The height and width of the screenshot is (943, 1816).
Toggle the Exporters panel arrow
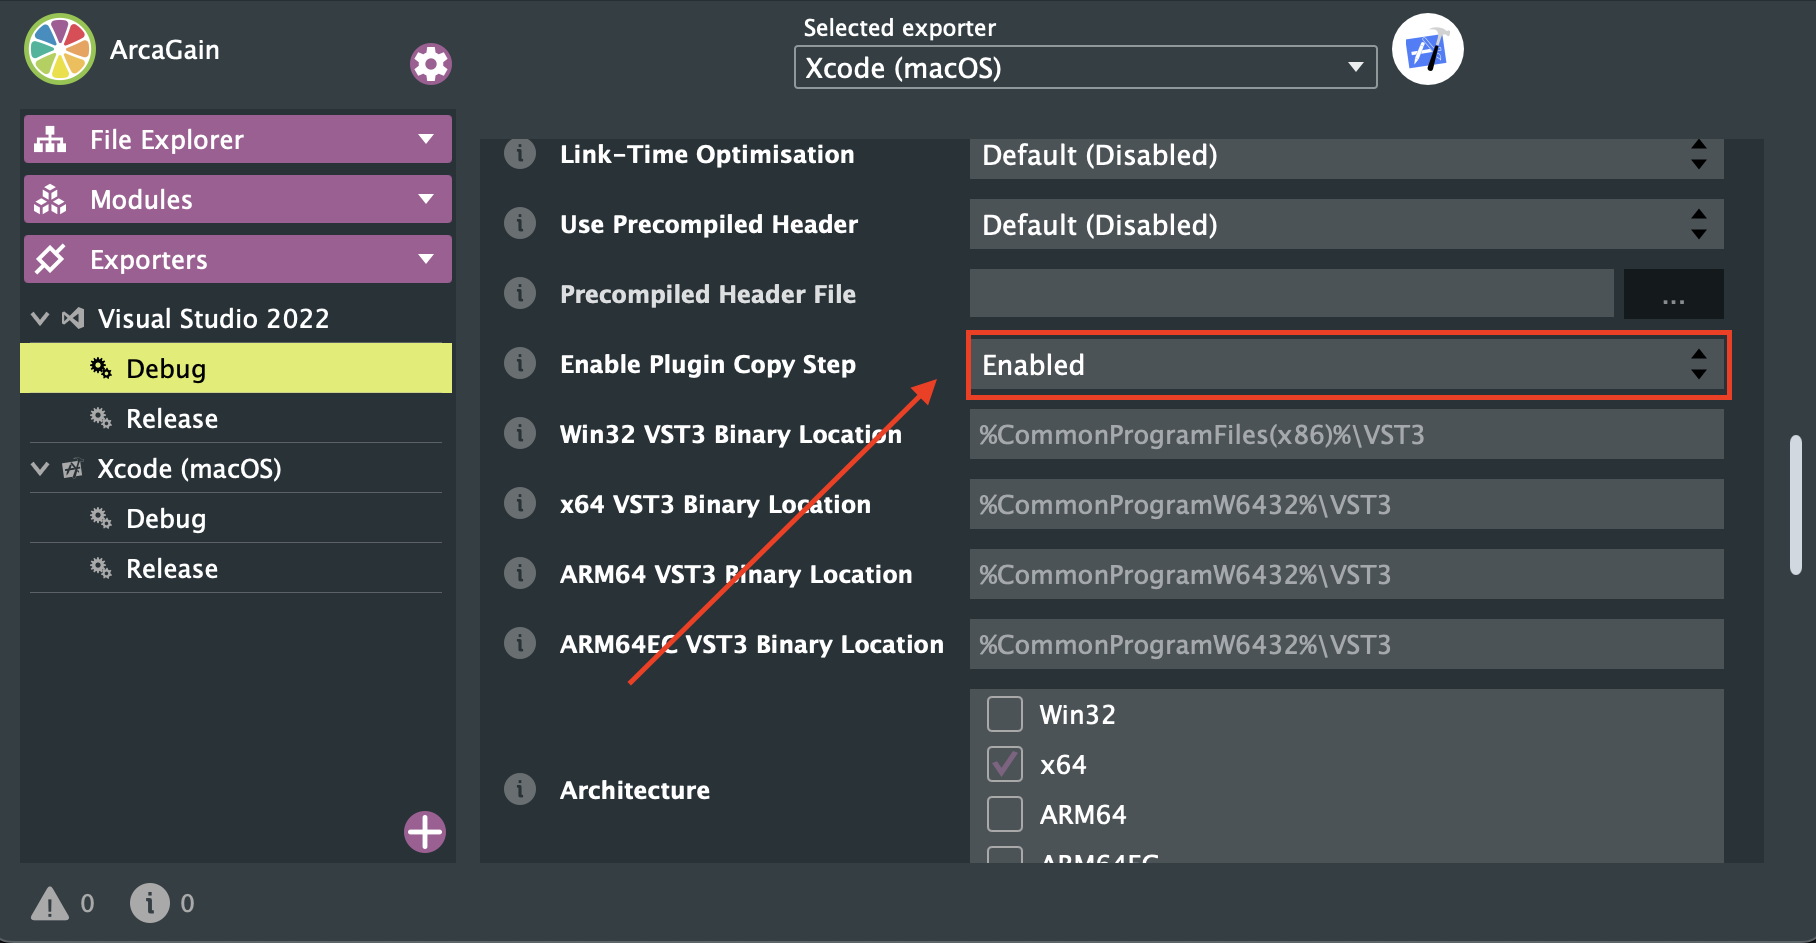[426, 259]
